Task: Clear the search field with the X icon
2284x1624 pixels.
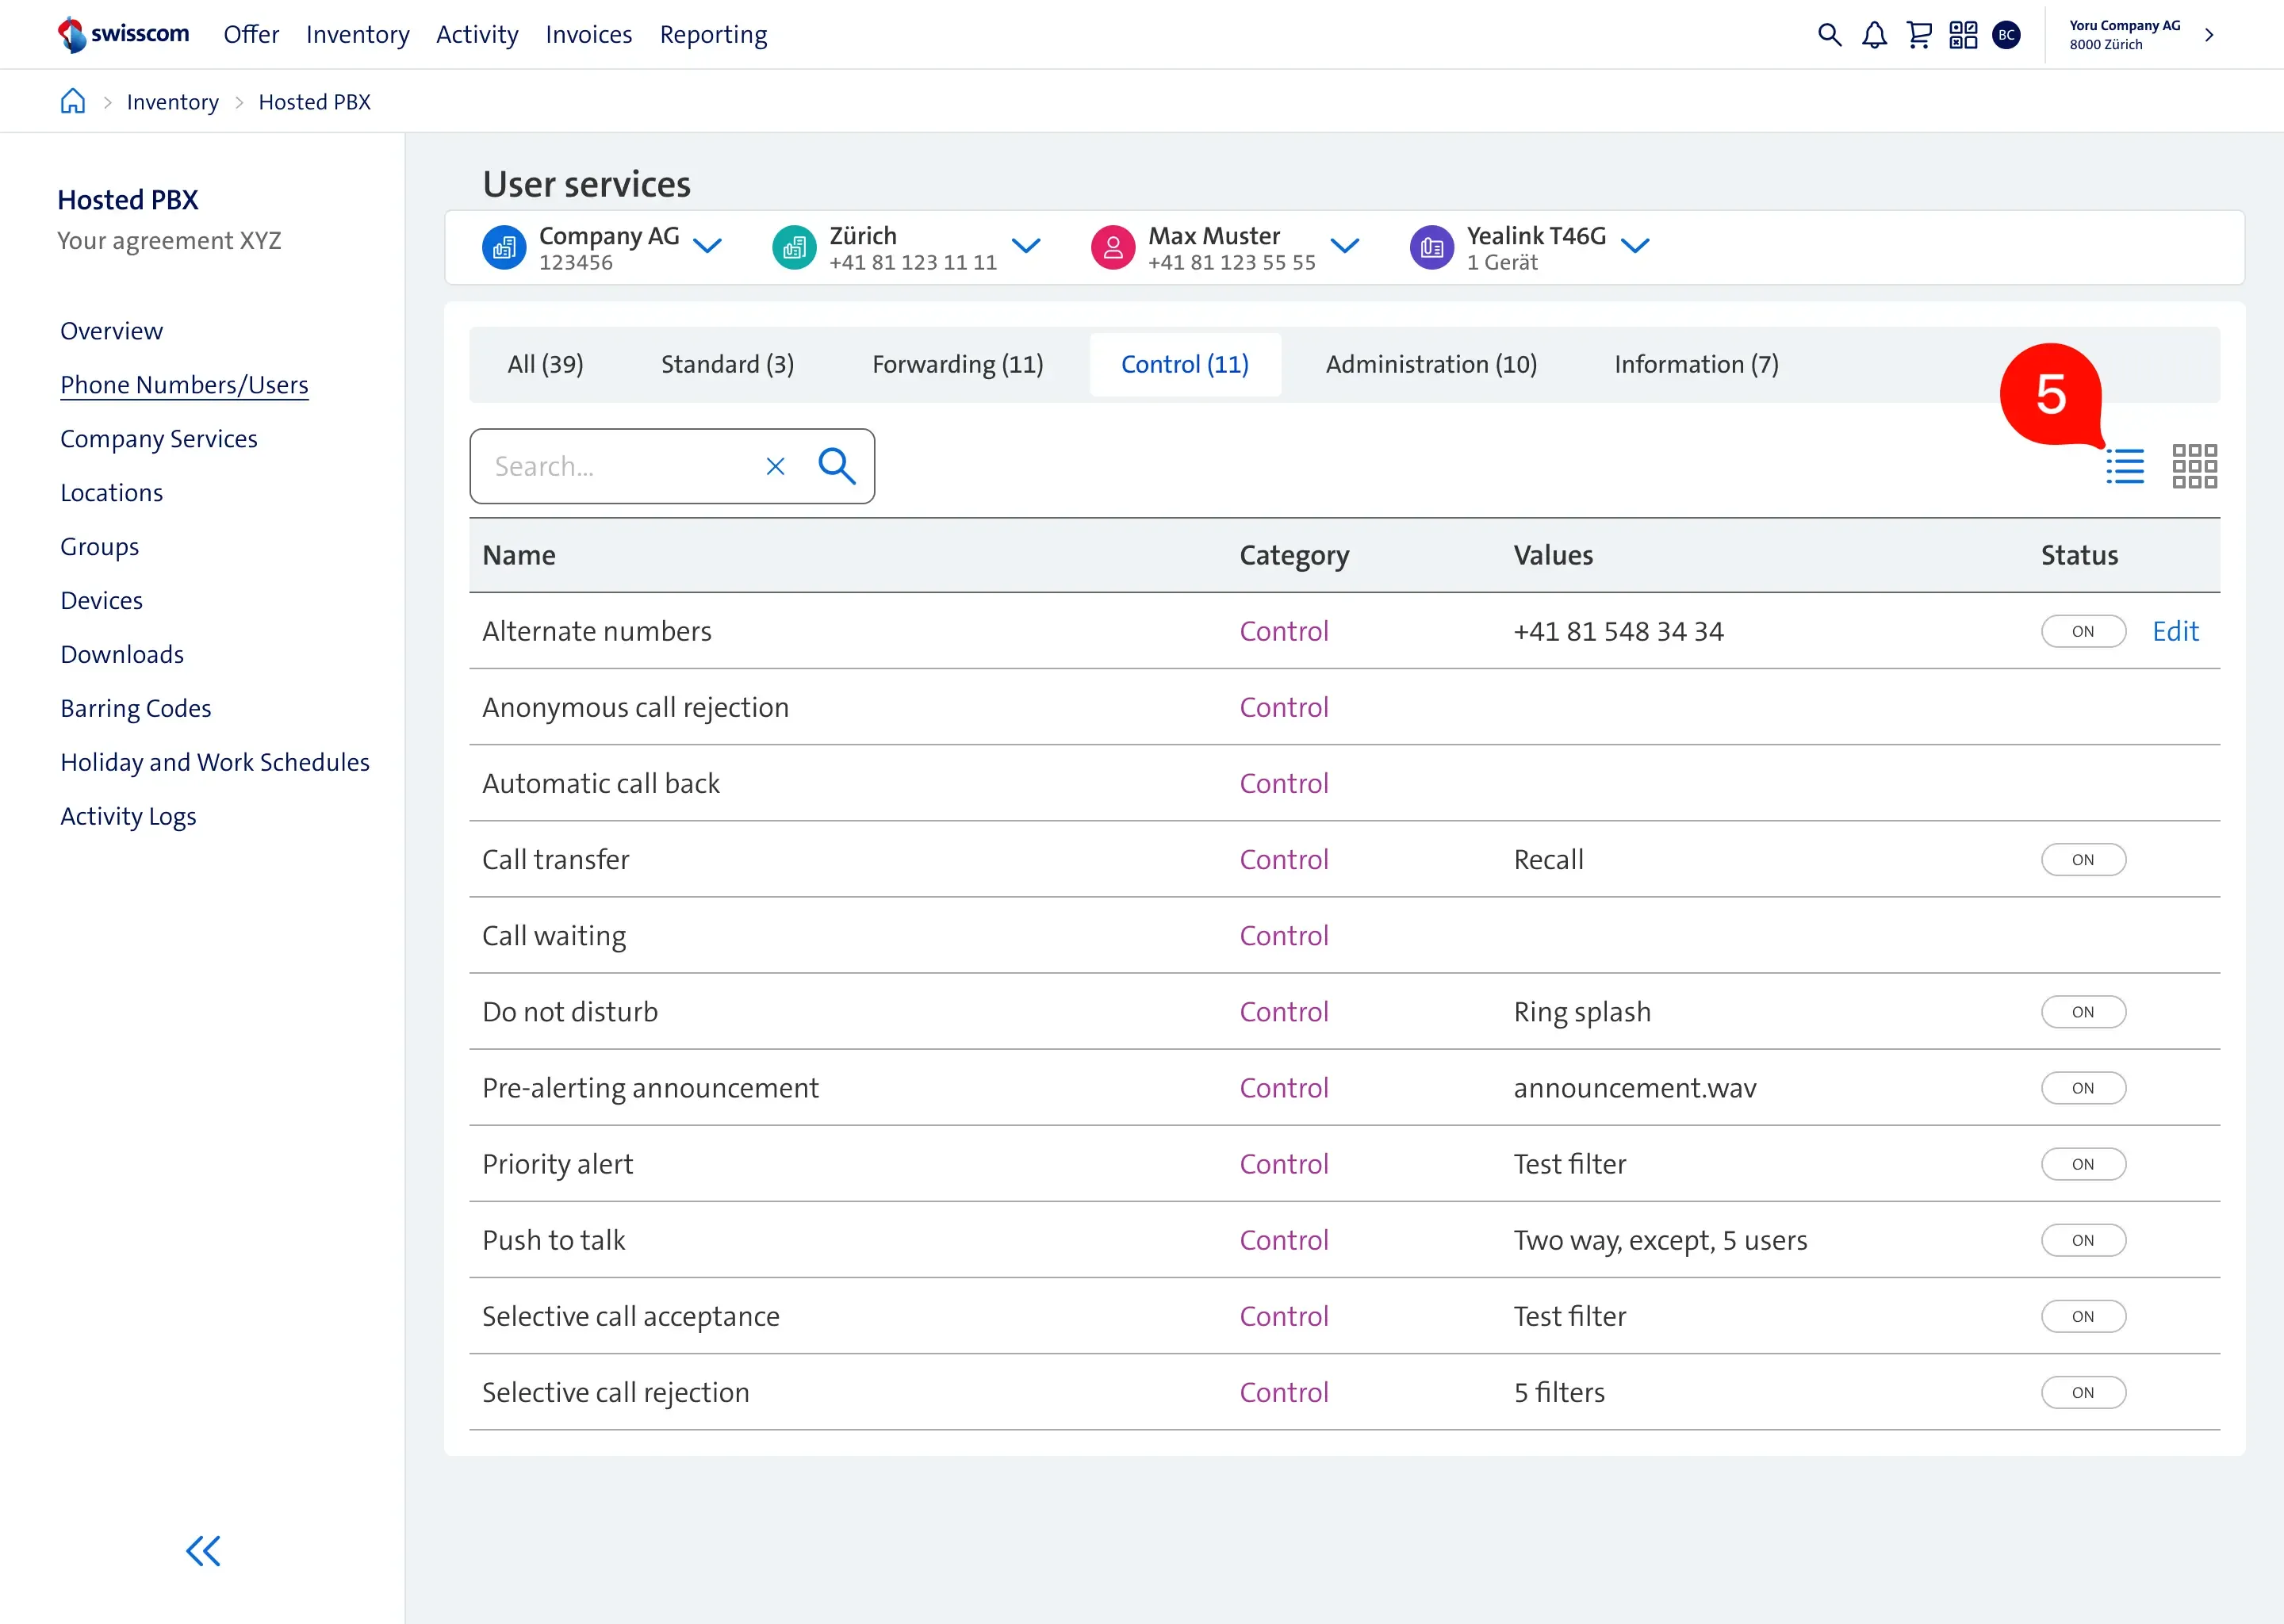Action: (775, 466)
